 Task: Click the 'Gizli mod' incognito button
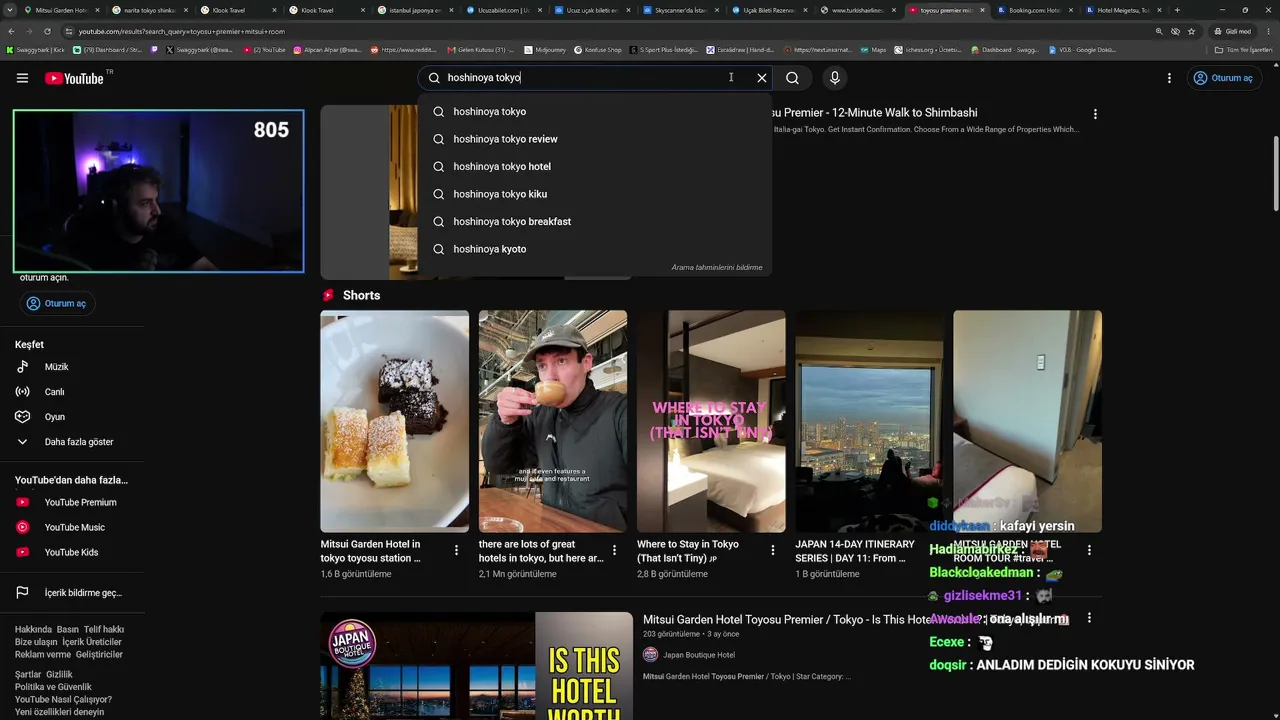tap(1232, 31)
